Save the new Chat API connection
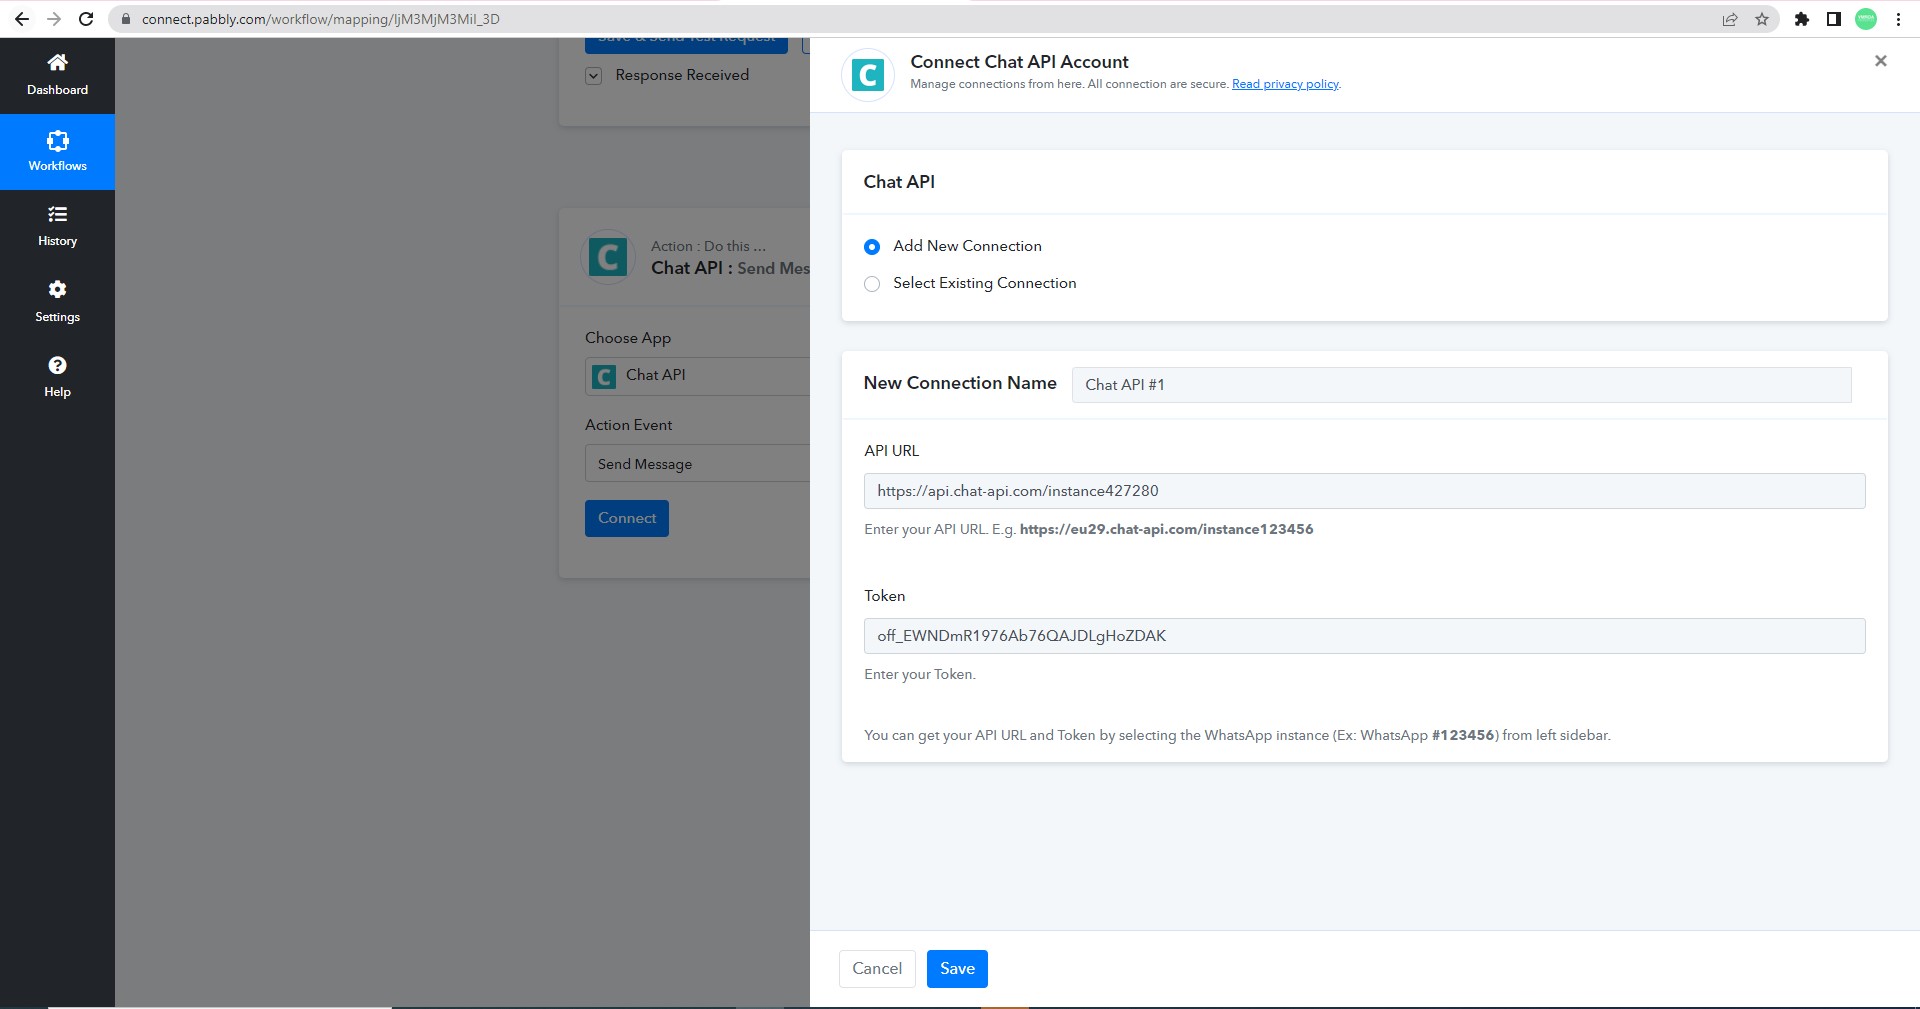Screen dimensions: 1920x1009 tap(957, 968)
